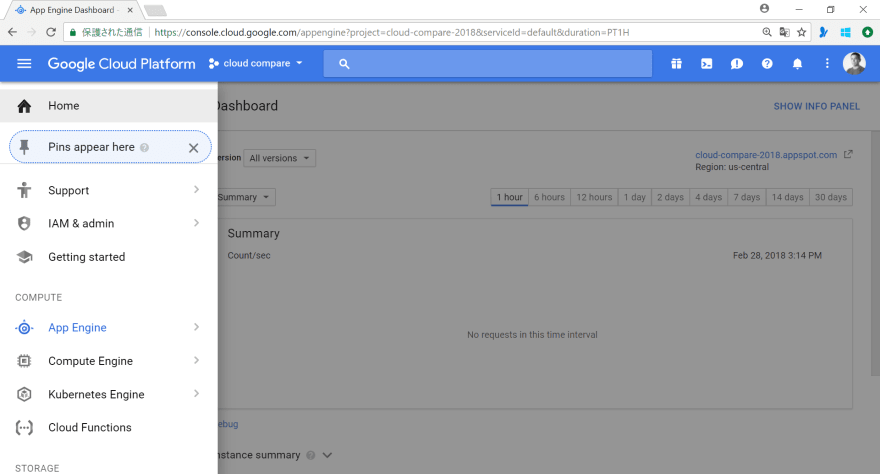Click the IAM & admin shield icon
880x474 pixels.
(x=24, y=223)
